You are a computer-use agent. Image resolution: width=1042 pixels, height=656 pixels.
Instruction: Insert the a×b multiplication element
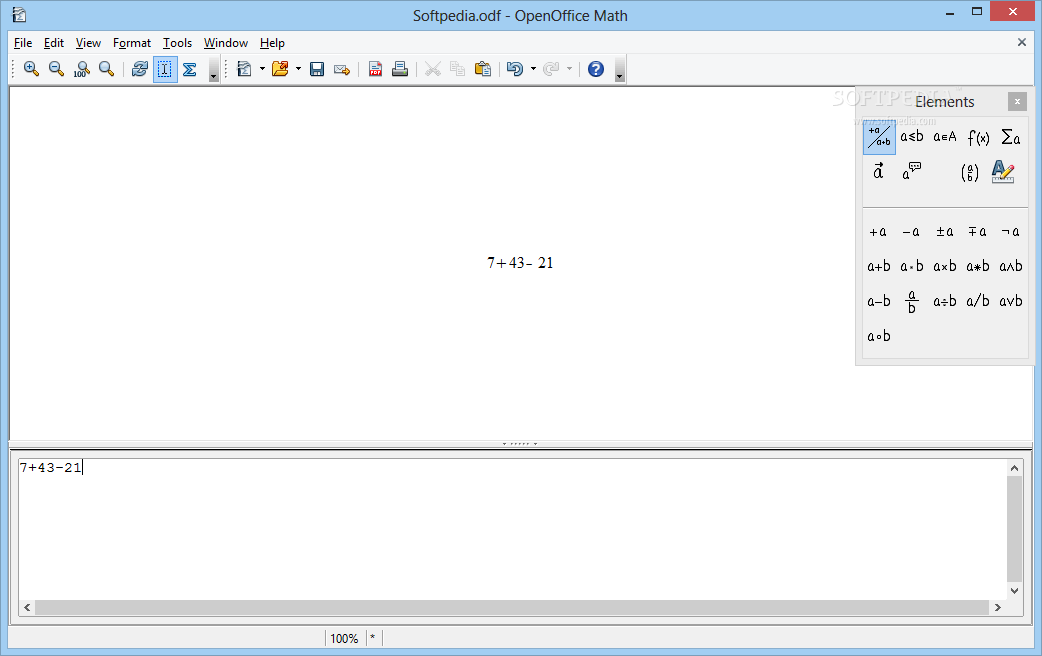[944, 266]
